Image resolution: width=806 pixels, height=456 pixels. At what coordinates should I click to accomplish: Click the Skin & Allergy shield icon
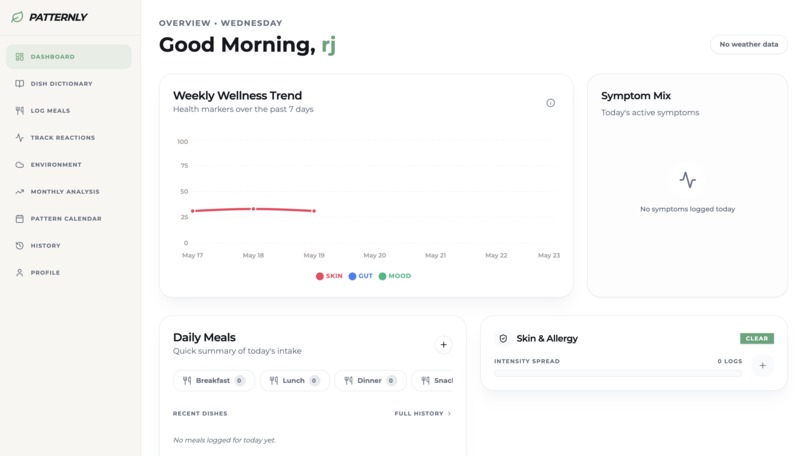point(503,338)
